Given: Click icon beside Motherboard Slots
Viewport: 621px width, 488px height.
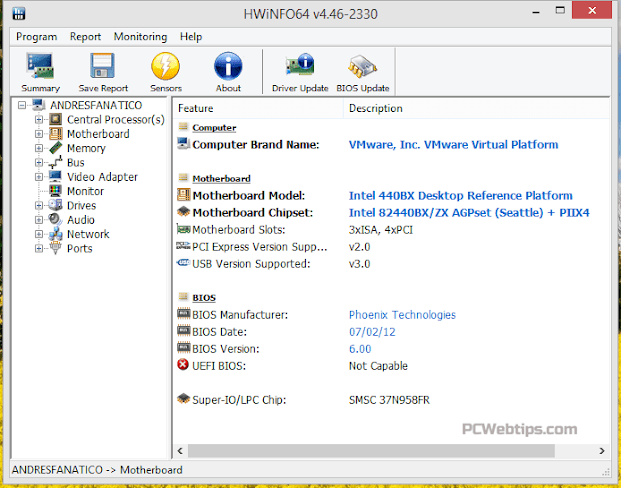Looking at the screenshot, I should 183,229.
